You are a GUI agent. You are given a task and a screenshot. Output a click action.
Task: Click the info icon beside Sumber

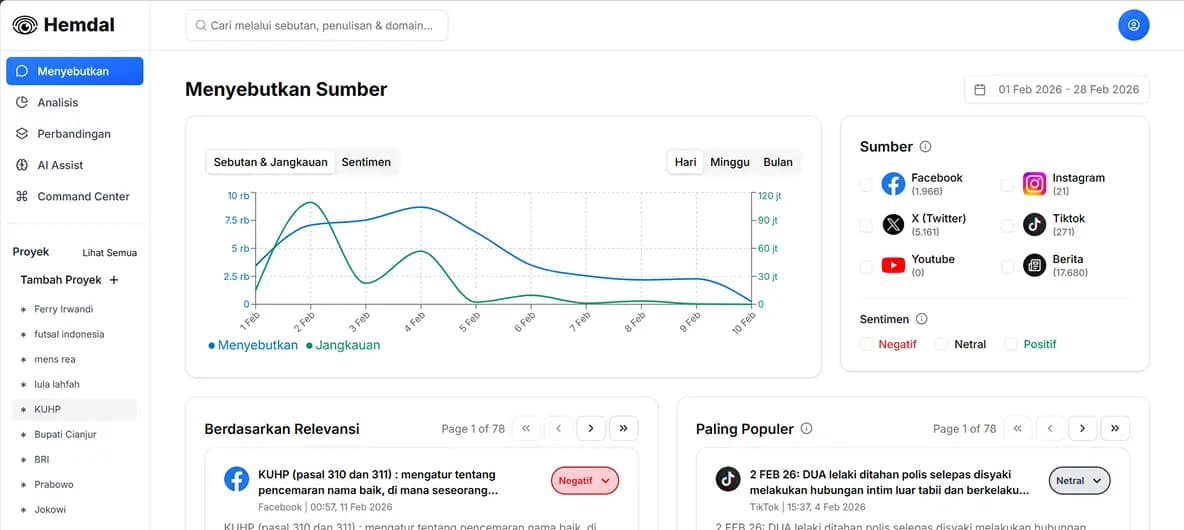[925, 147]
